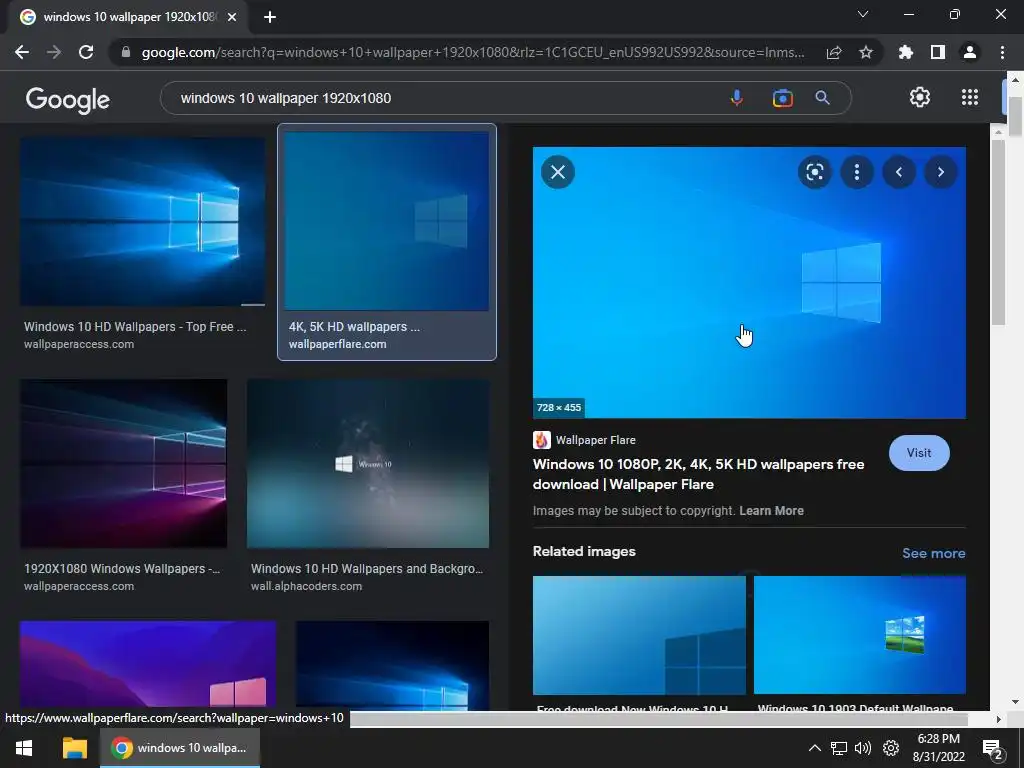Click wallpaperflare.com caption text
The height and width of the screenshot is (768, 1024).
[338, 344]
